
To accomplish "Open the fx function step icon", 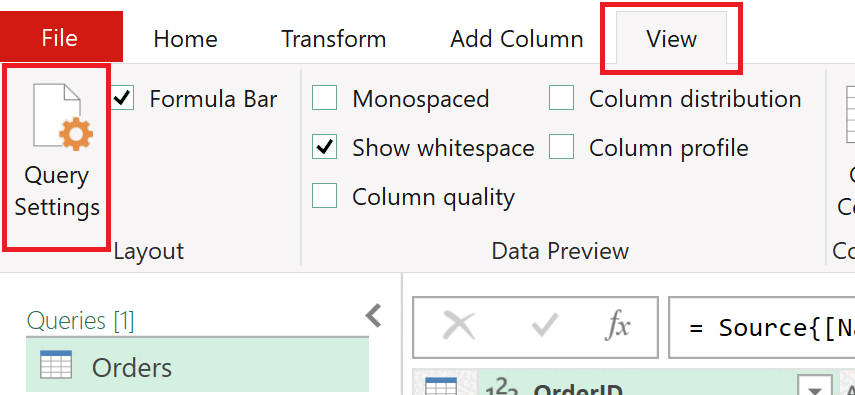I will pos(618,326).
